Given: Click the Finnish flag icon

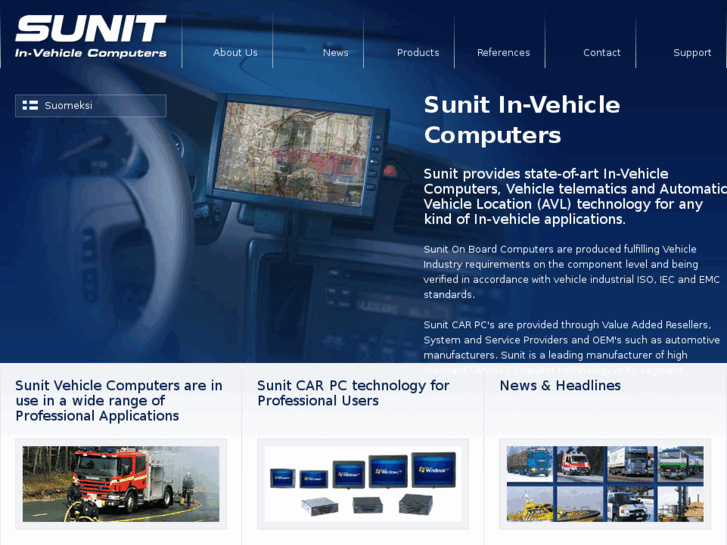Looking at the screenshot, I should pos(30,105).
